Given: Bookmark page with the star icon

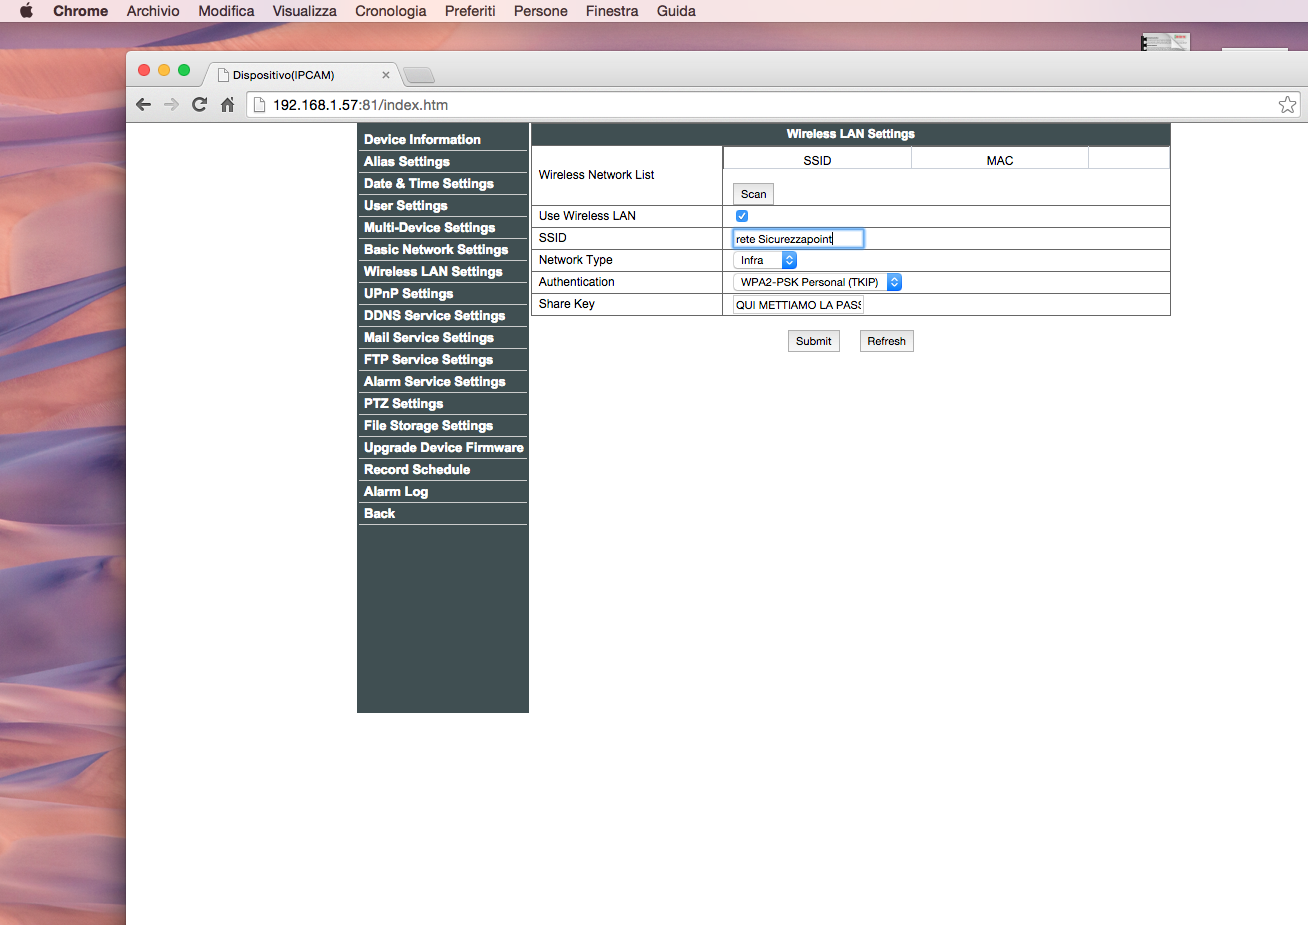Looking at the screenshot, I should click(x=1287, y=105).
